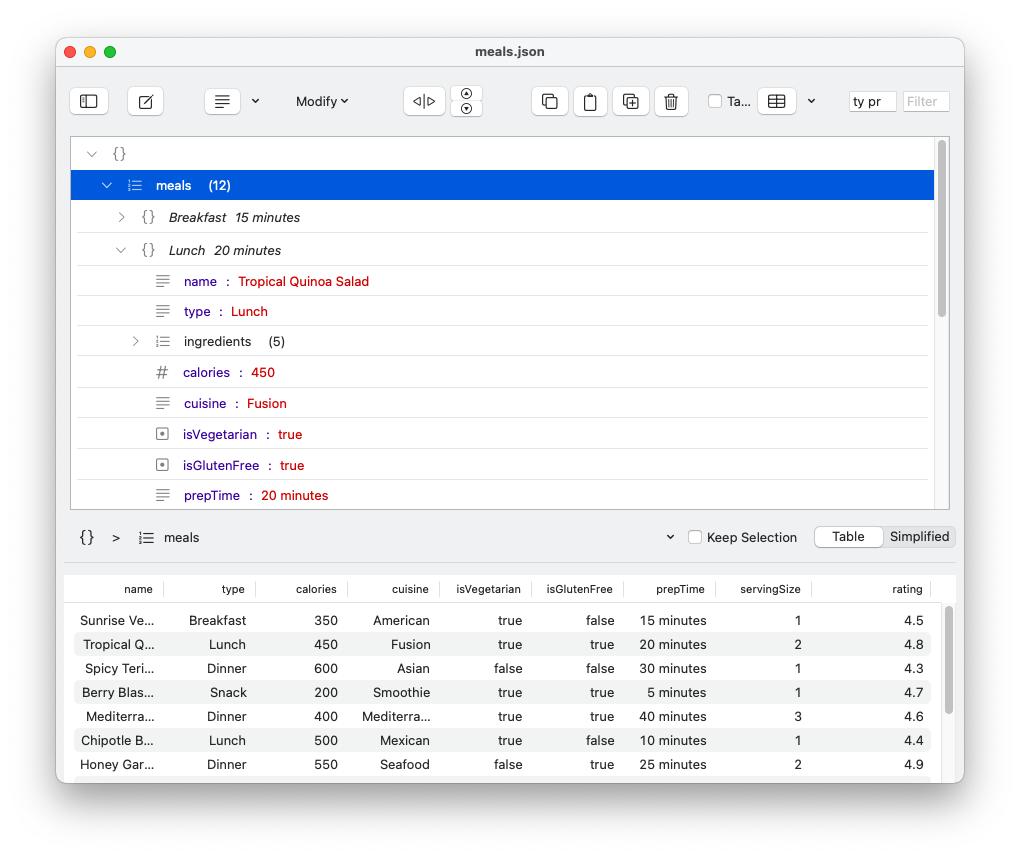This screenshot has height=857, width=1020.
Task: Open the Modify menu
Action: point(322,101)
